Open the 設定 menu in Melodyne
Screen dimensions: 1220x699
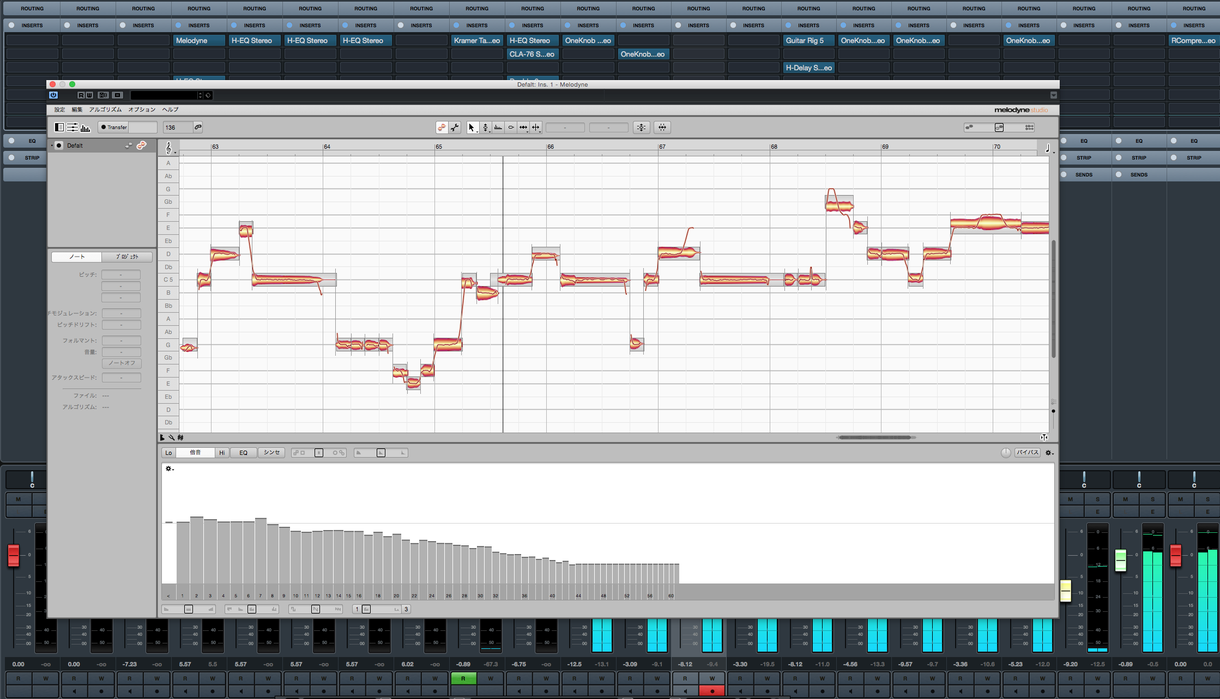click(60, 109)
